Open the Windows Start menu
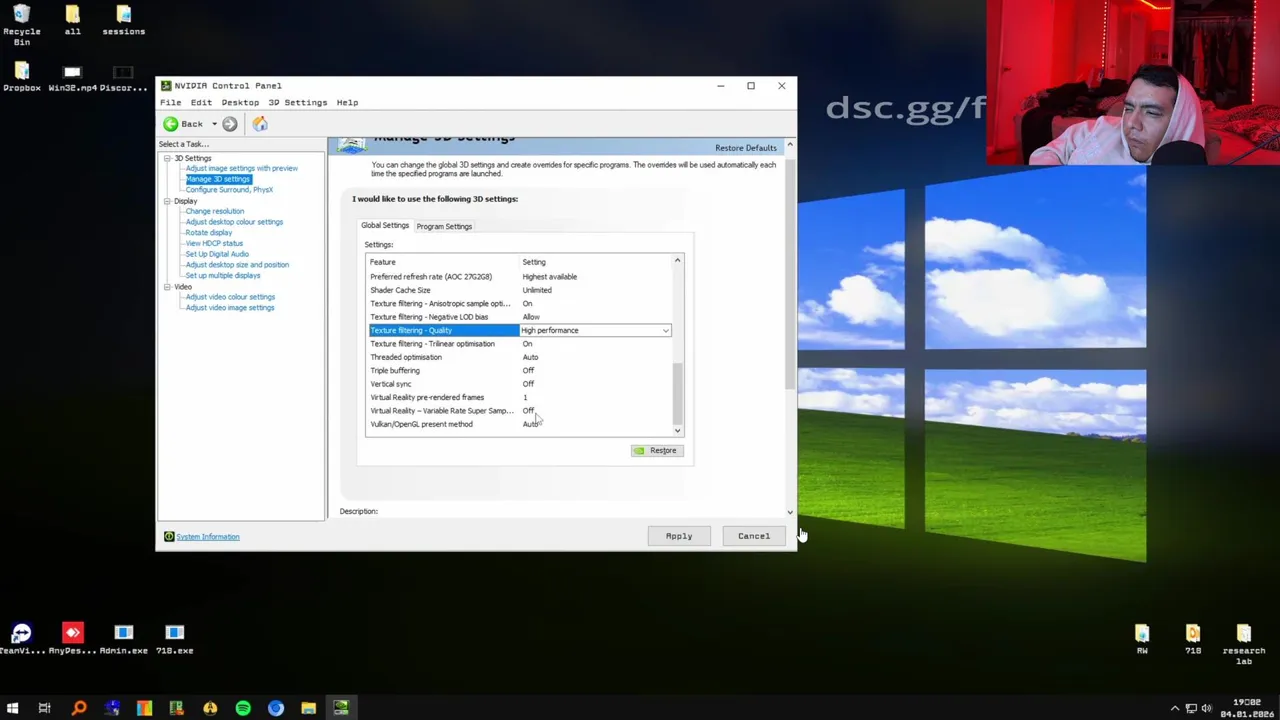This screenshot has height=720, width=1280. click(x=13, y=708)
